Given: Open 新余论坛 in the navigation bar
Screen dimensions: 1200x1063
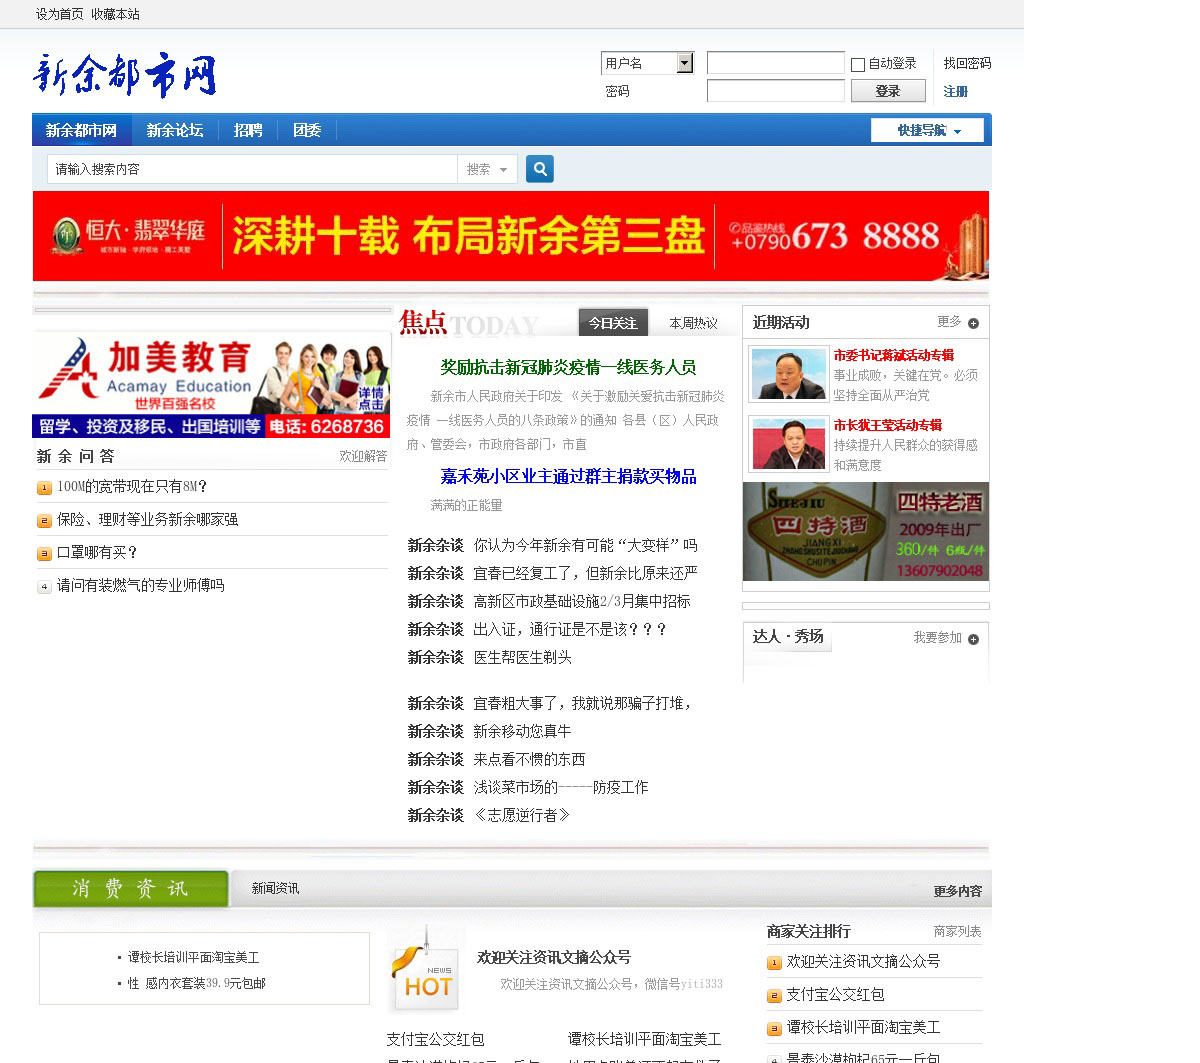Looking at the screenshot, I should coord(175,130).
